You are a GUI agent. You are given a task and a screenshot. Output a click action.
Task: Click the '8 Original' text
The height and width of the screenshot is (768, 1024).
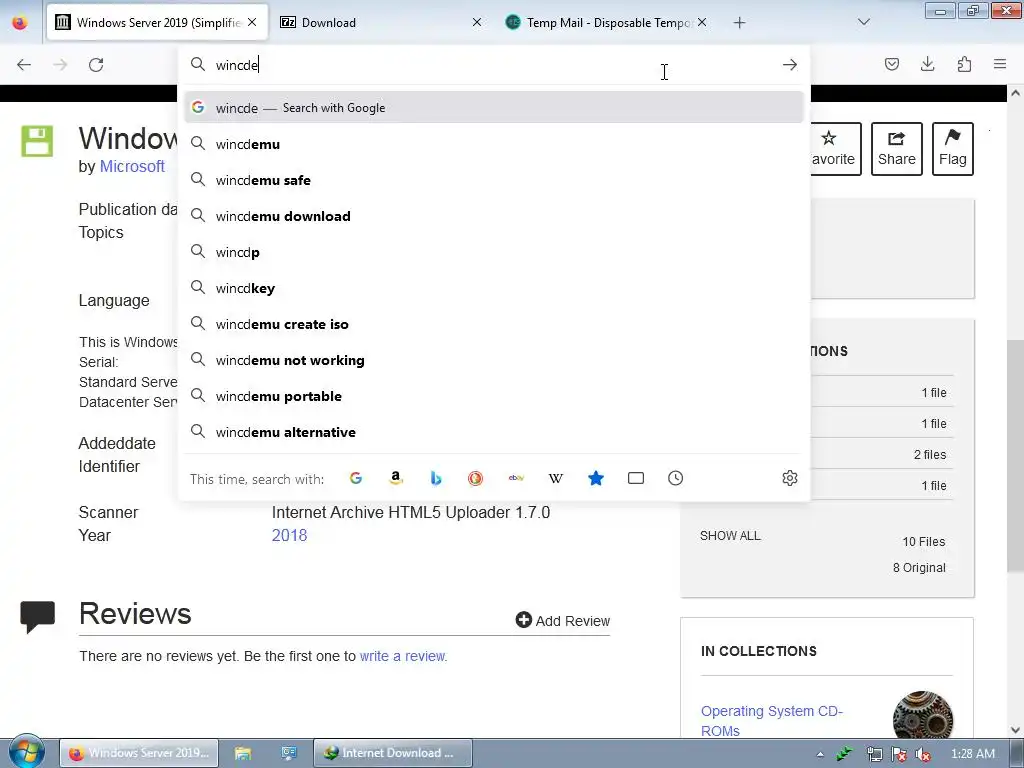point(919,568)
